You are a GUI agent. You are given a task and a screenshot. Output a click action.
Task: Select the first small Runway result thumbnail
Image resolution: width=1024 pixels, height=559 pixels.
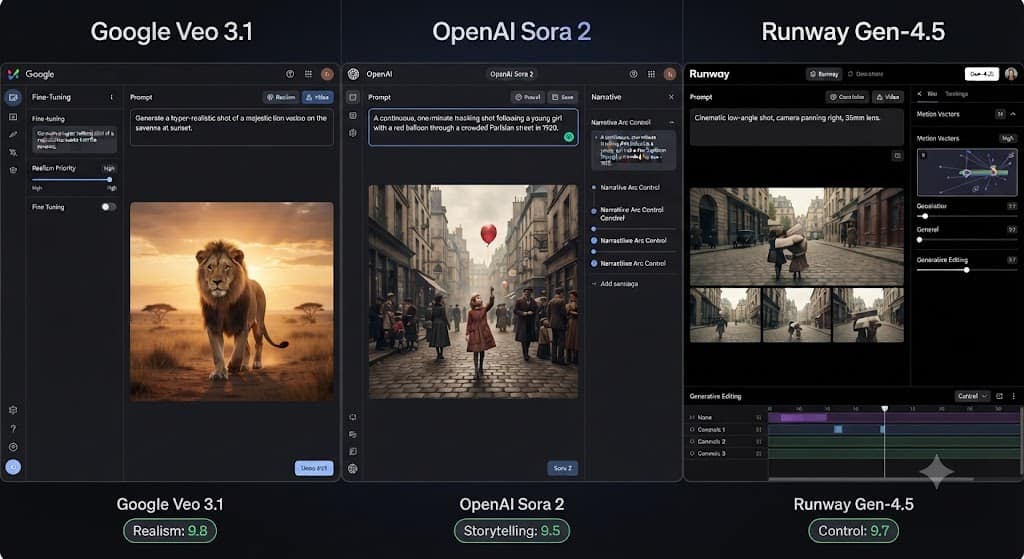click(726, 315)
